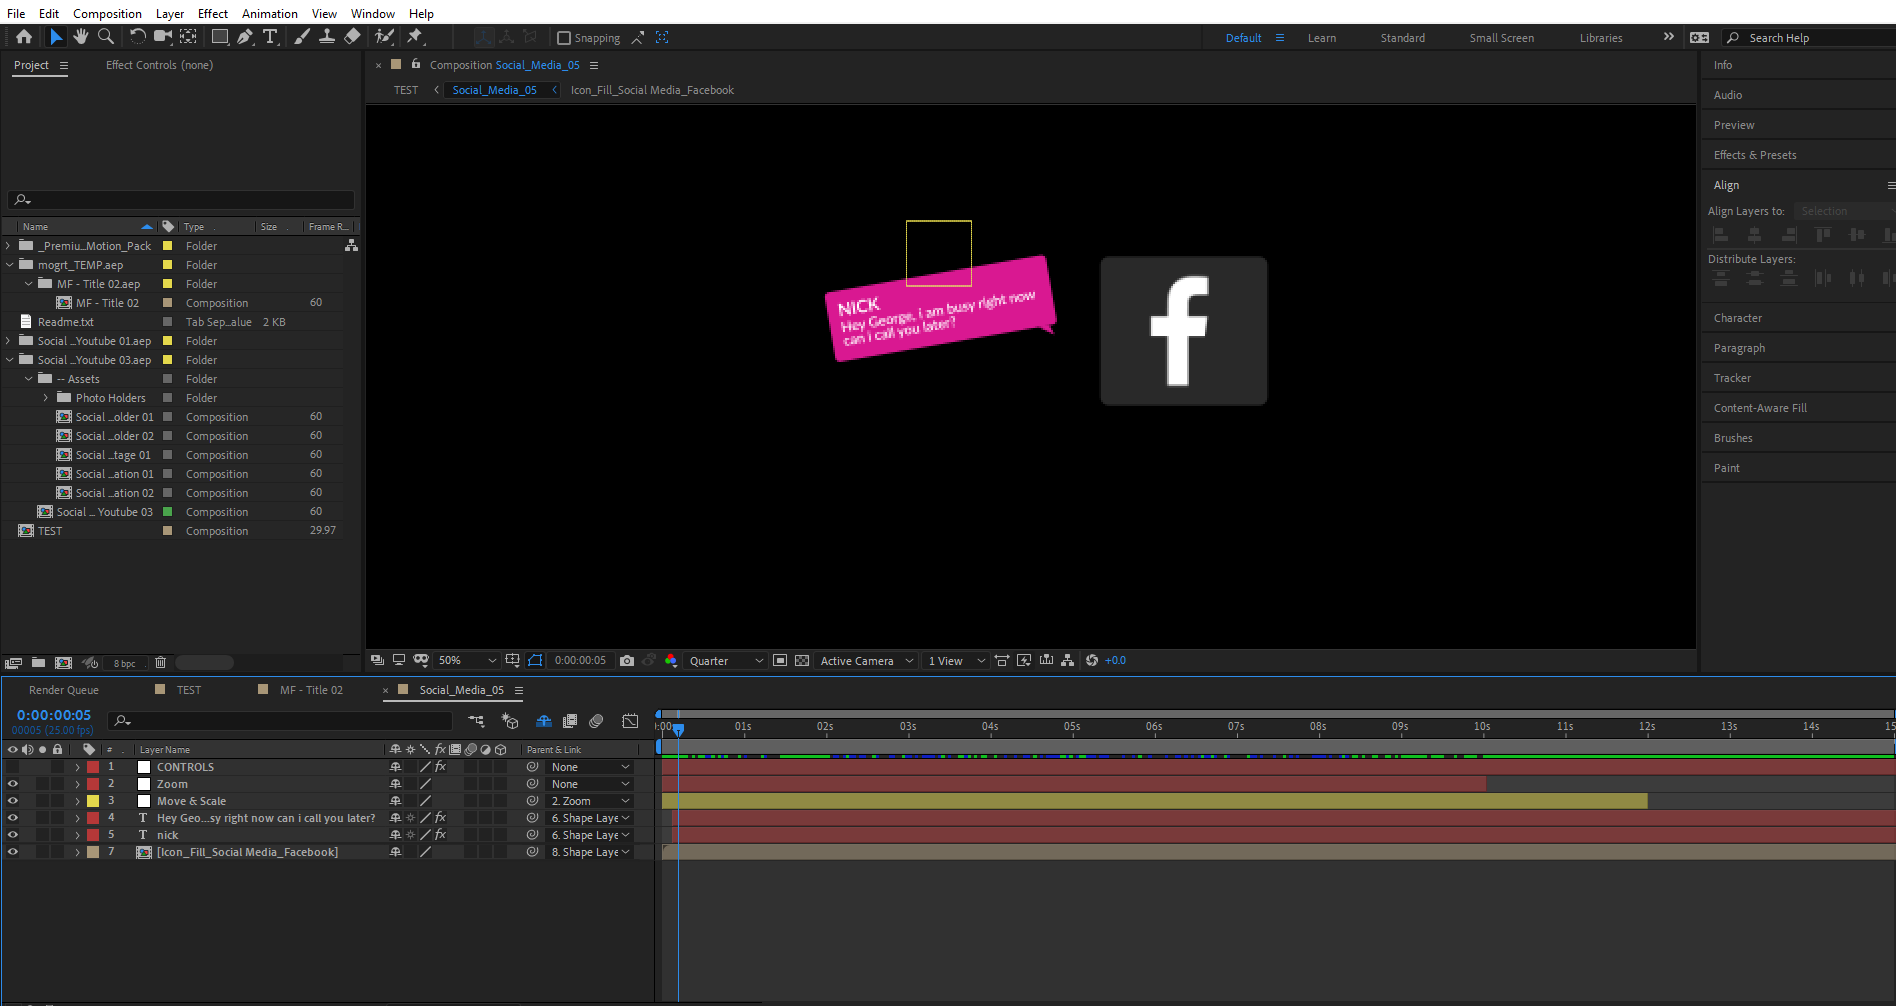Enable the Snapping checkbox
This screenshot has height=1006, width=1896.
pos(564,38)
